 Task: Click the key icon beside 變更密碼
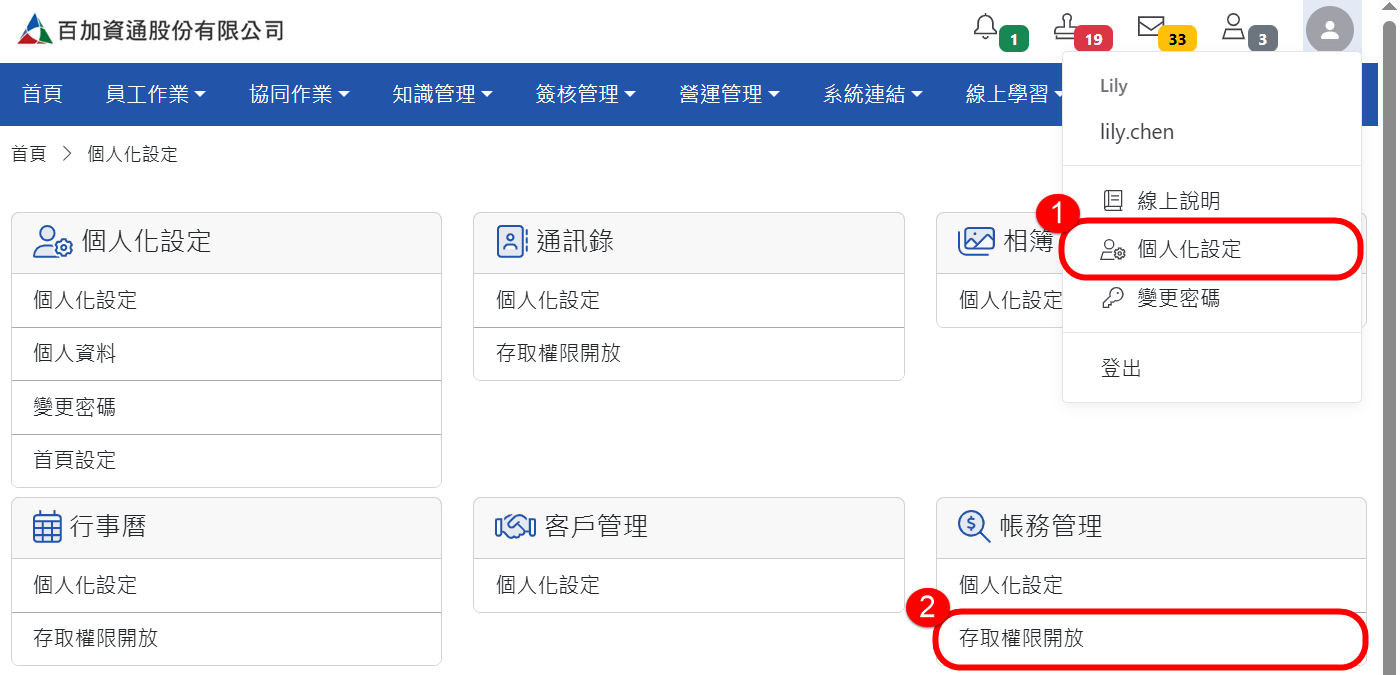[1113, 298]
